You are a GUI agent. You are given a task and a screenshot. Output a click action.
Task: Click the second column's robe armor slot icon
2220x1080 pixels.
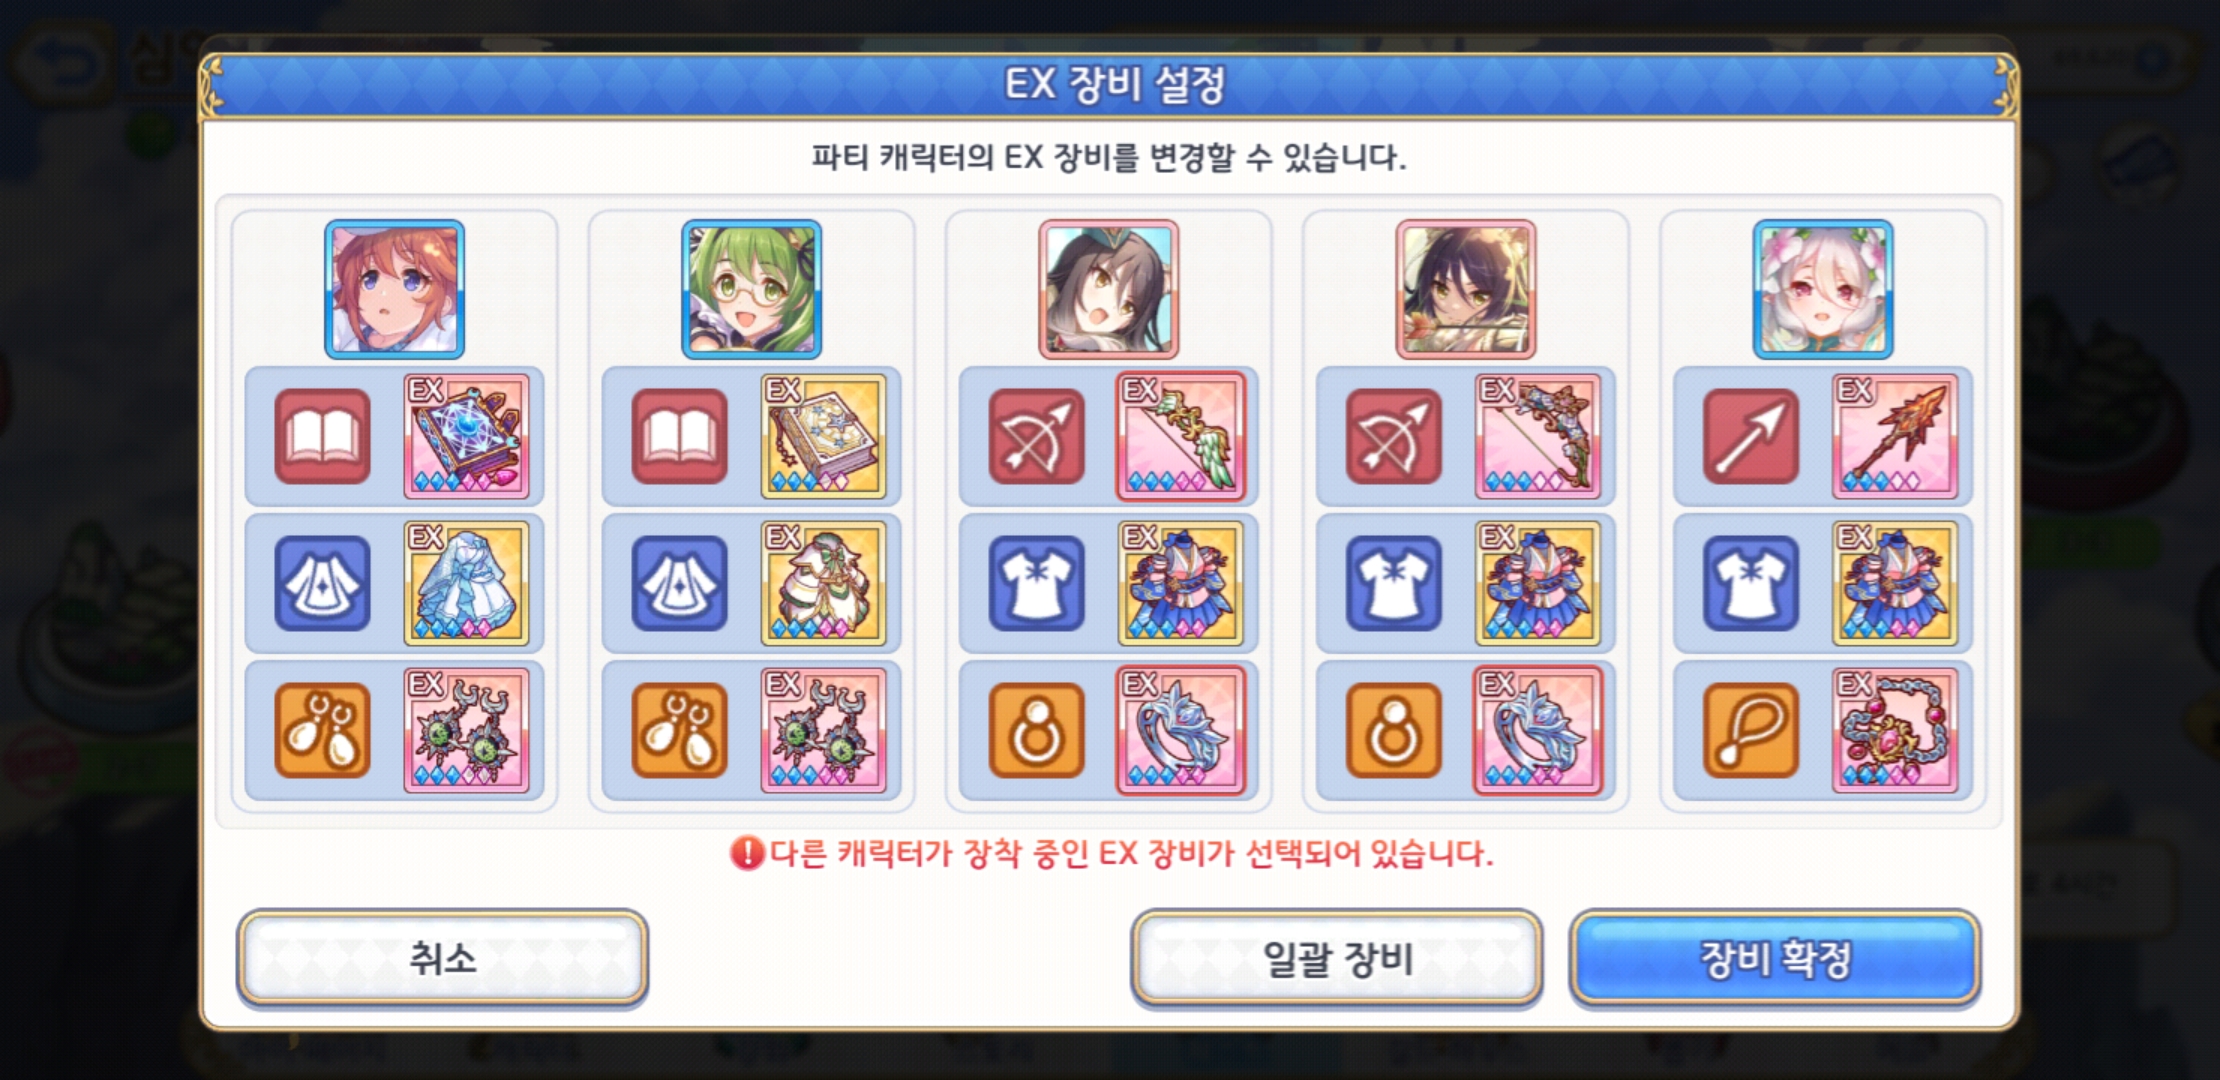(680, 584)
